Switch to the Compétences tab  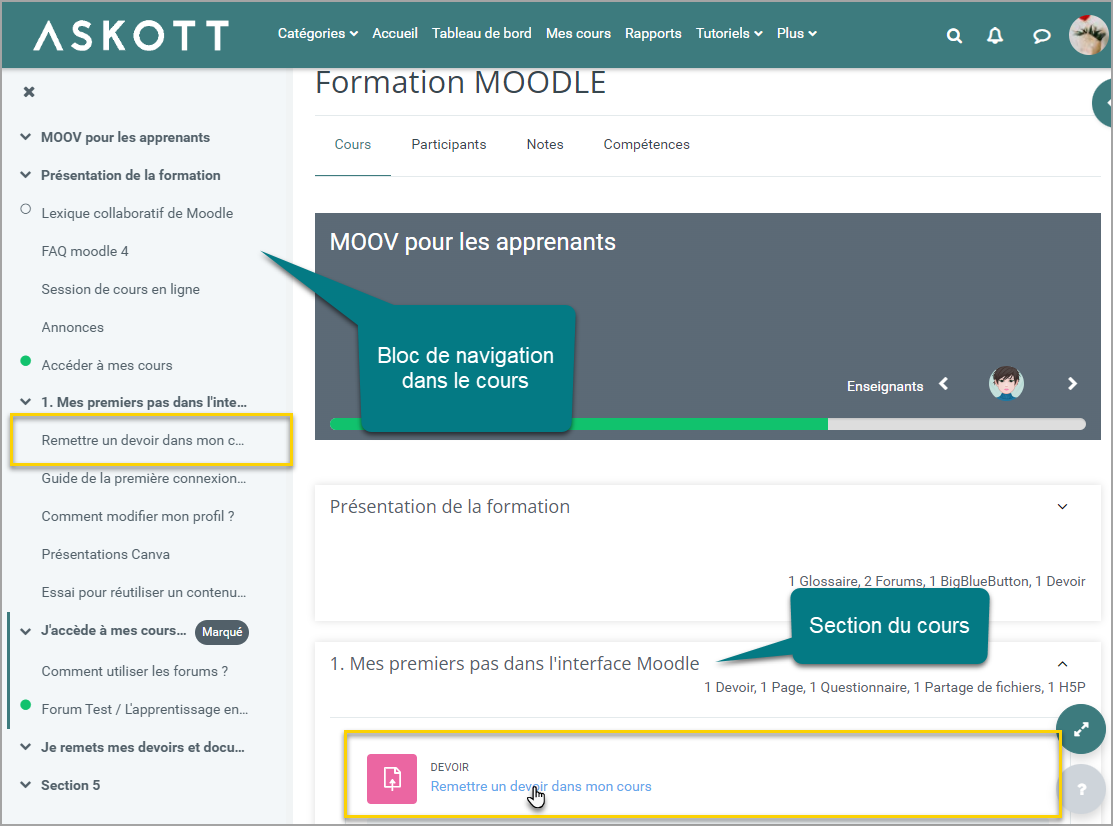point(647,144)
